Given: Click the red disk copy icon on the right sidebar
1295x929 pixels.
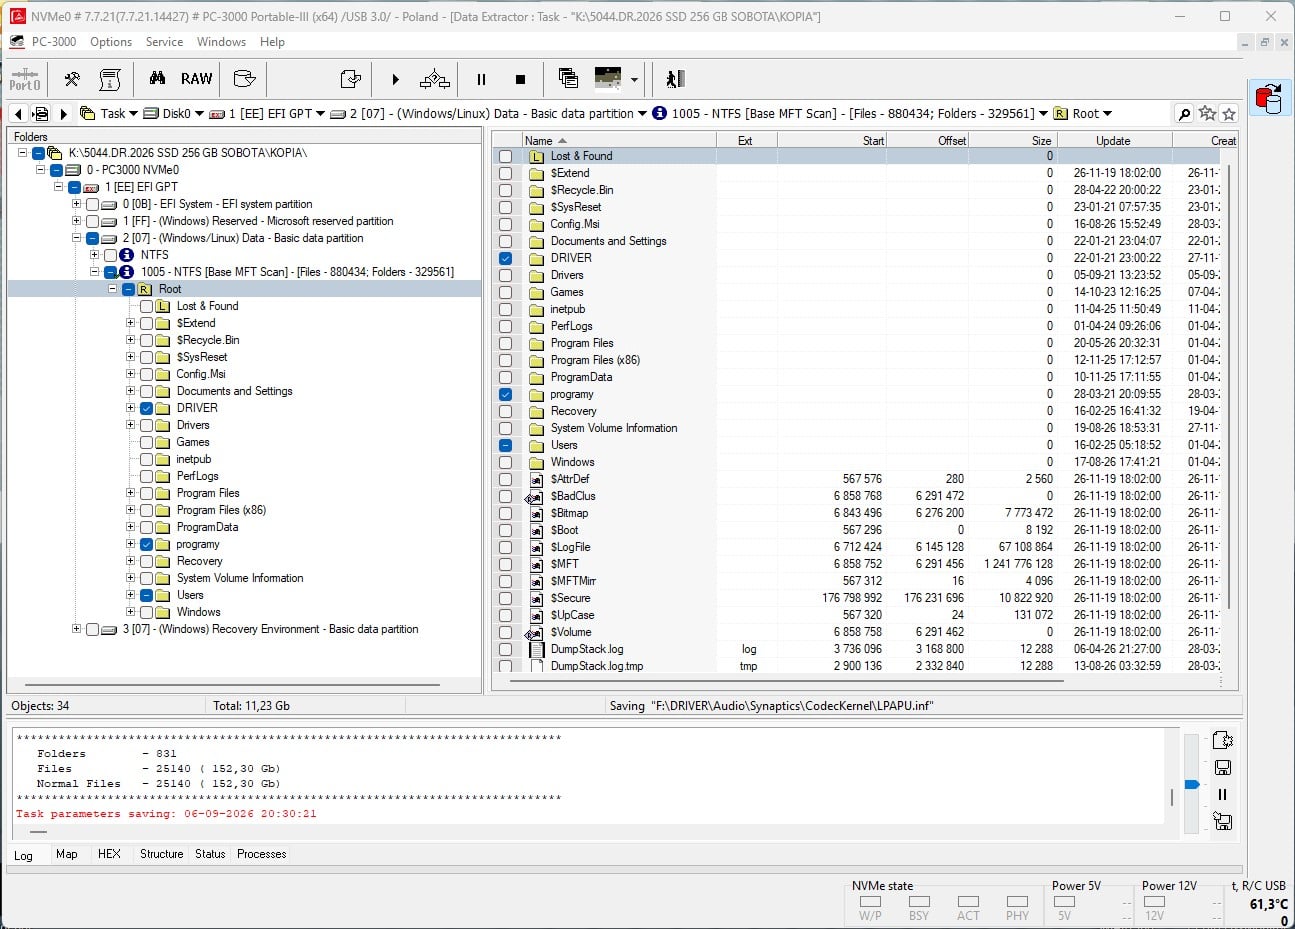Looking at the screenshot, I should click(1269, 99).
